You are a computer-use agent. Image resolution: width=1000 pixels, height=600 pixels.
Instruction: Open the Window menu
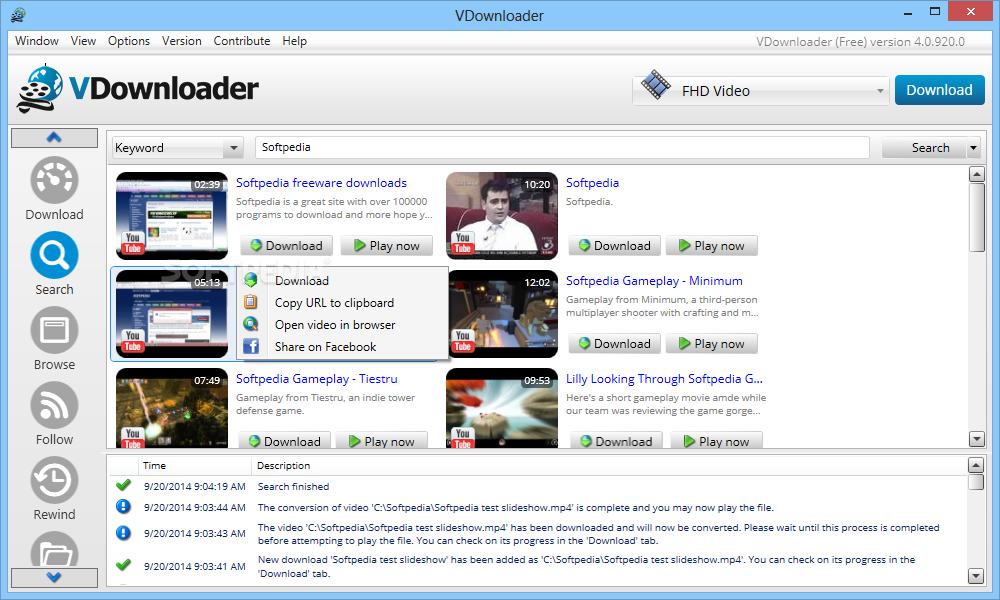37,41
